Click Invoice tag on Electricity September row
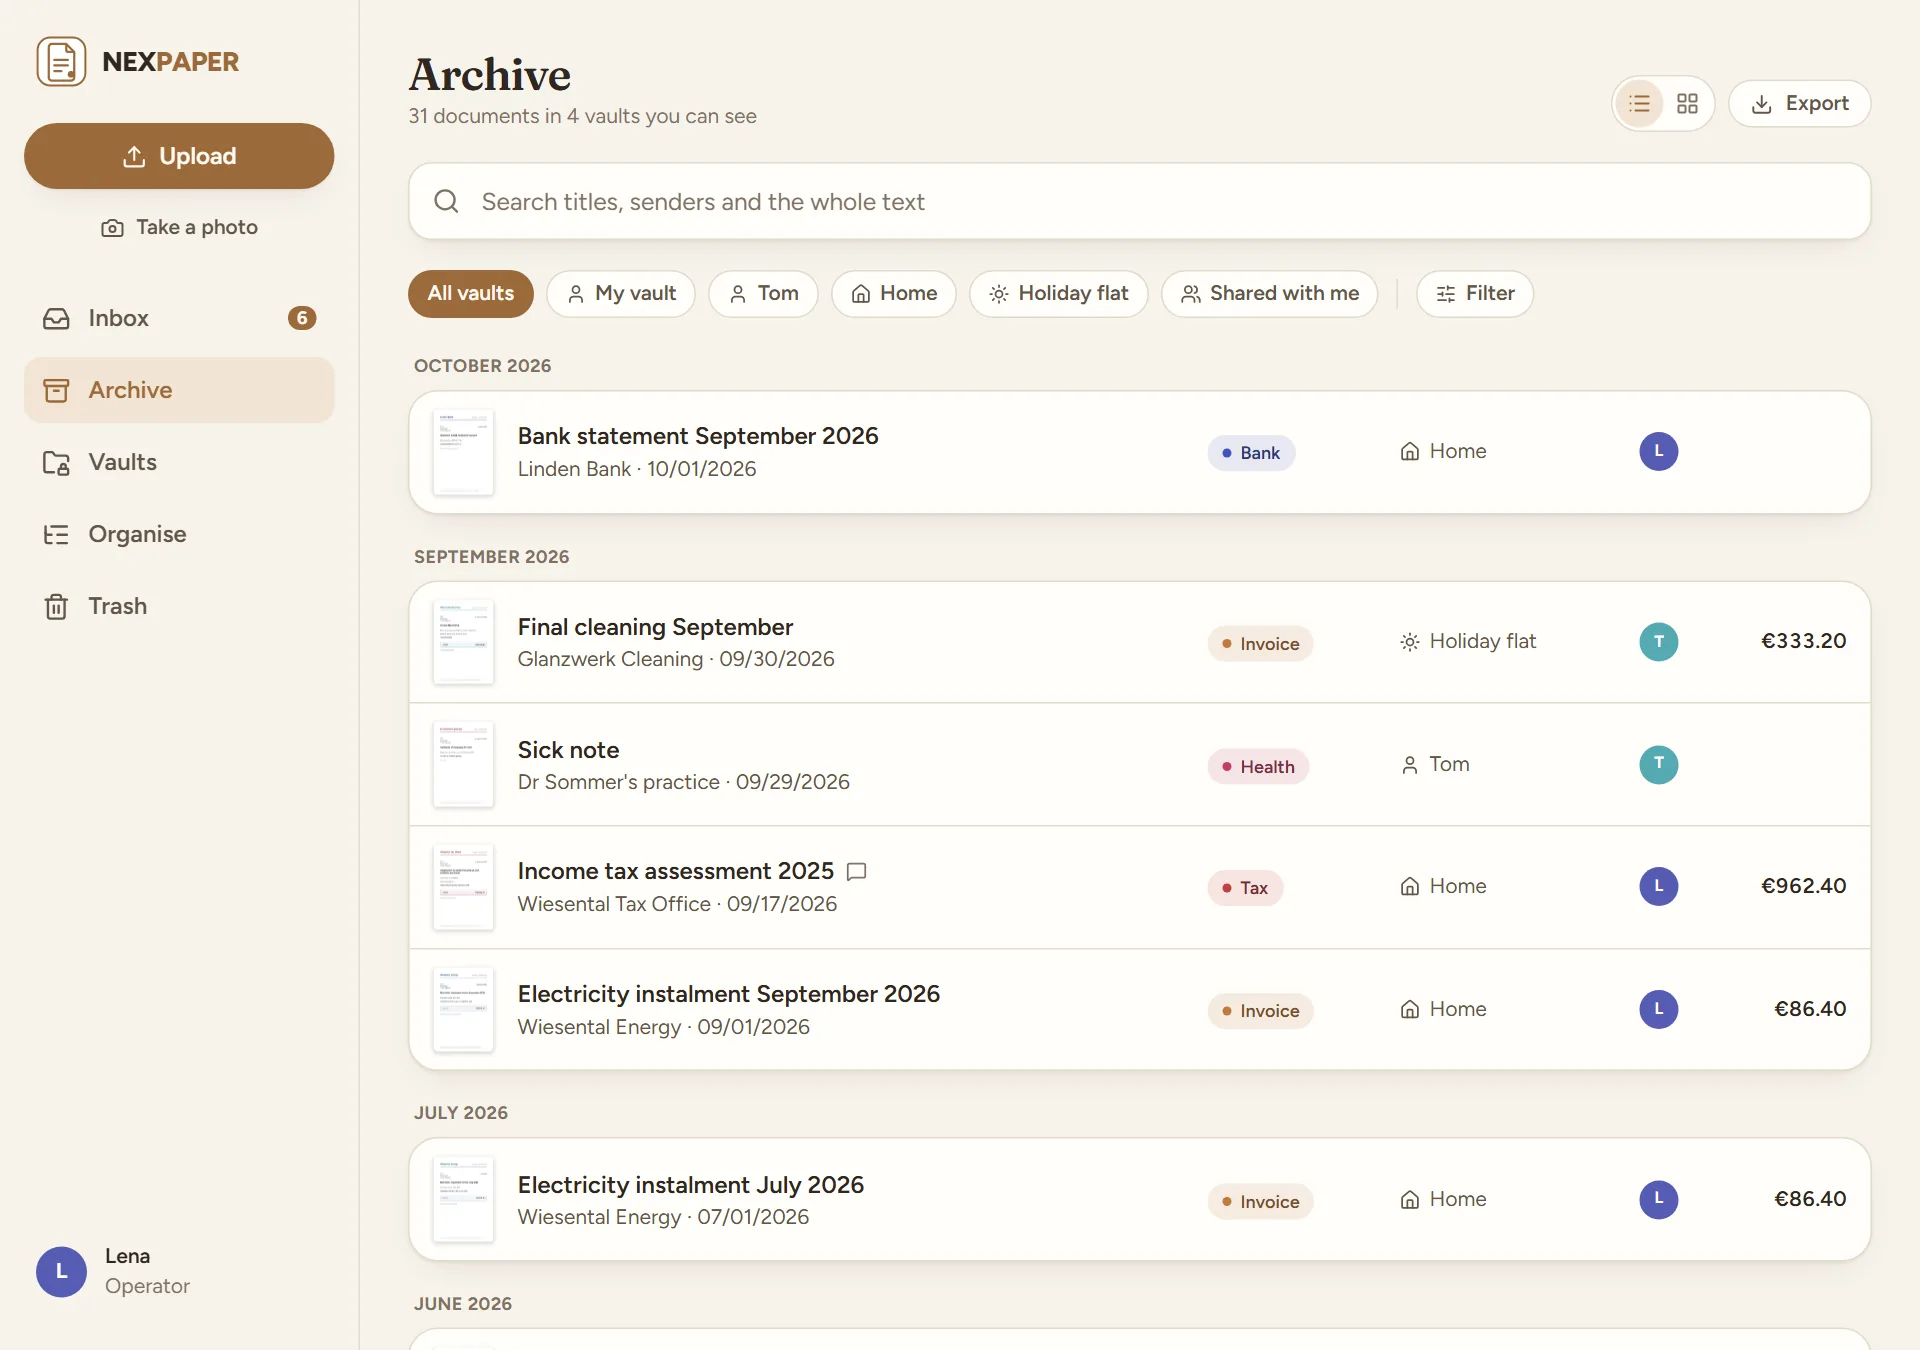Viewport: 1920px width, 1350px height. tap(1260, 1011)
